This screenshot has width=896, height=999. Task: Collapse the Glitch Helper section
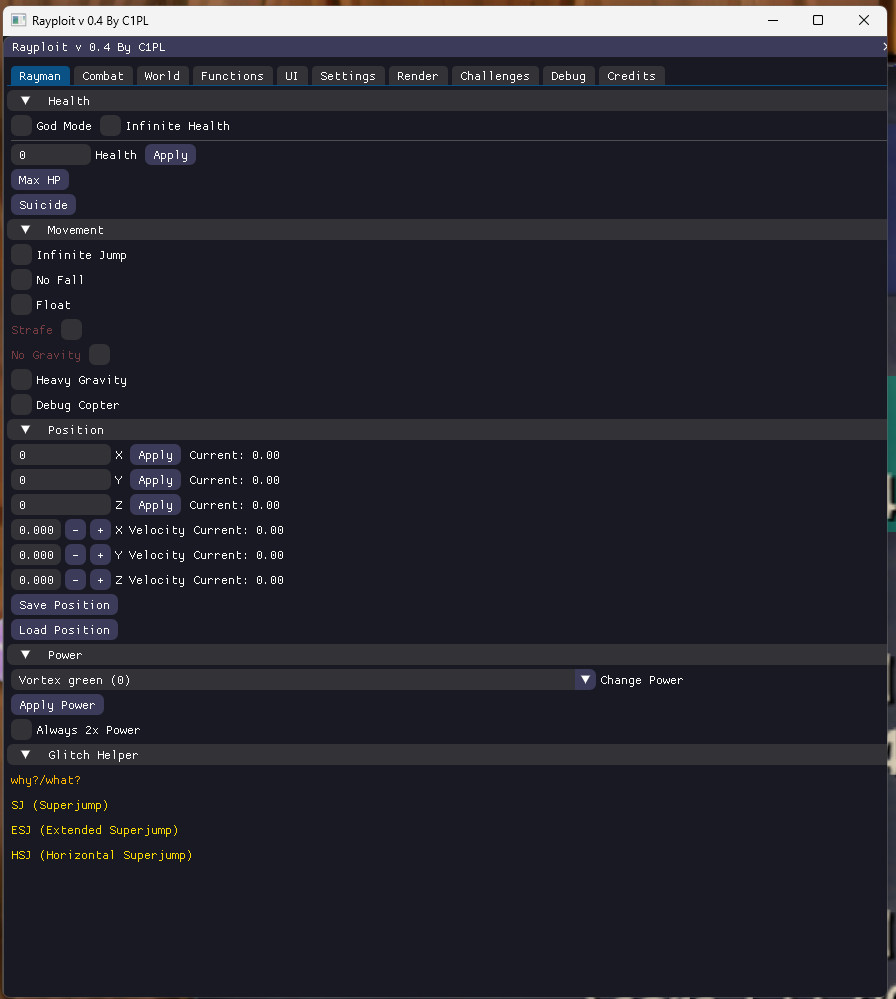pyautogui.click(x=24, y=754)
